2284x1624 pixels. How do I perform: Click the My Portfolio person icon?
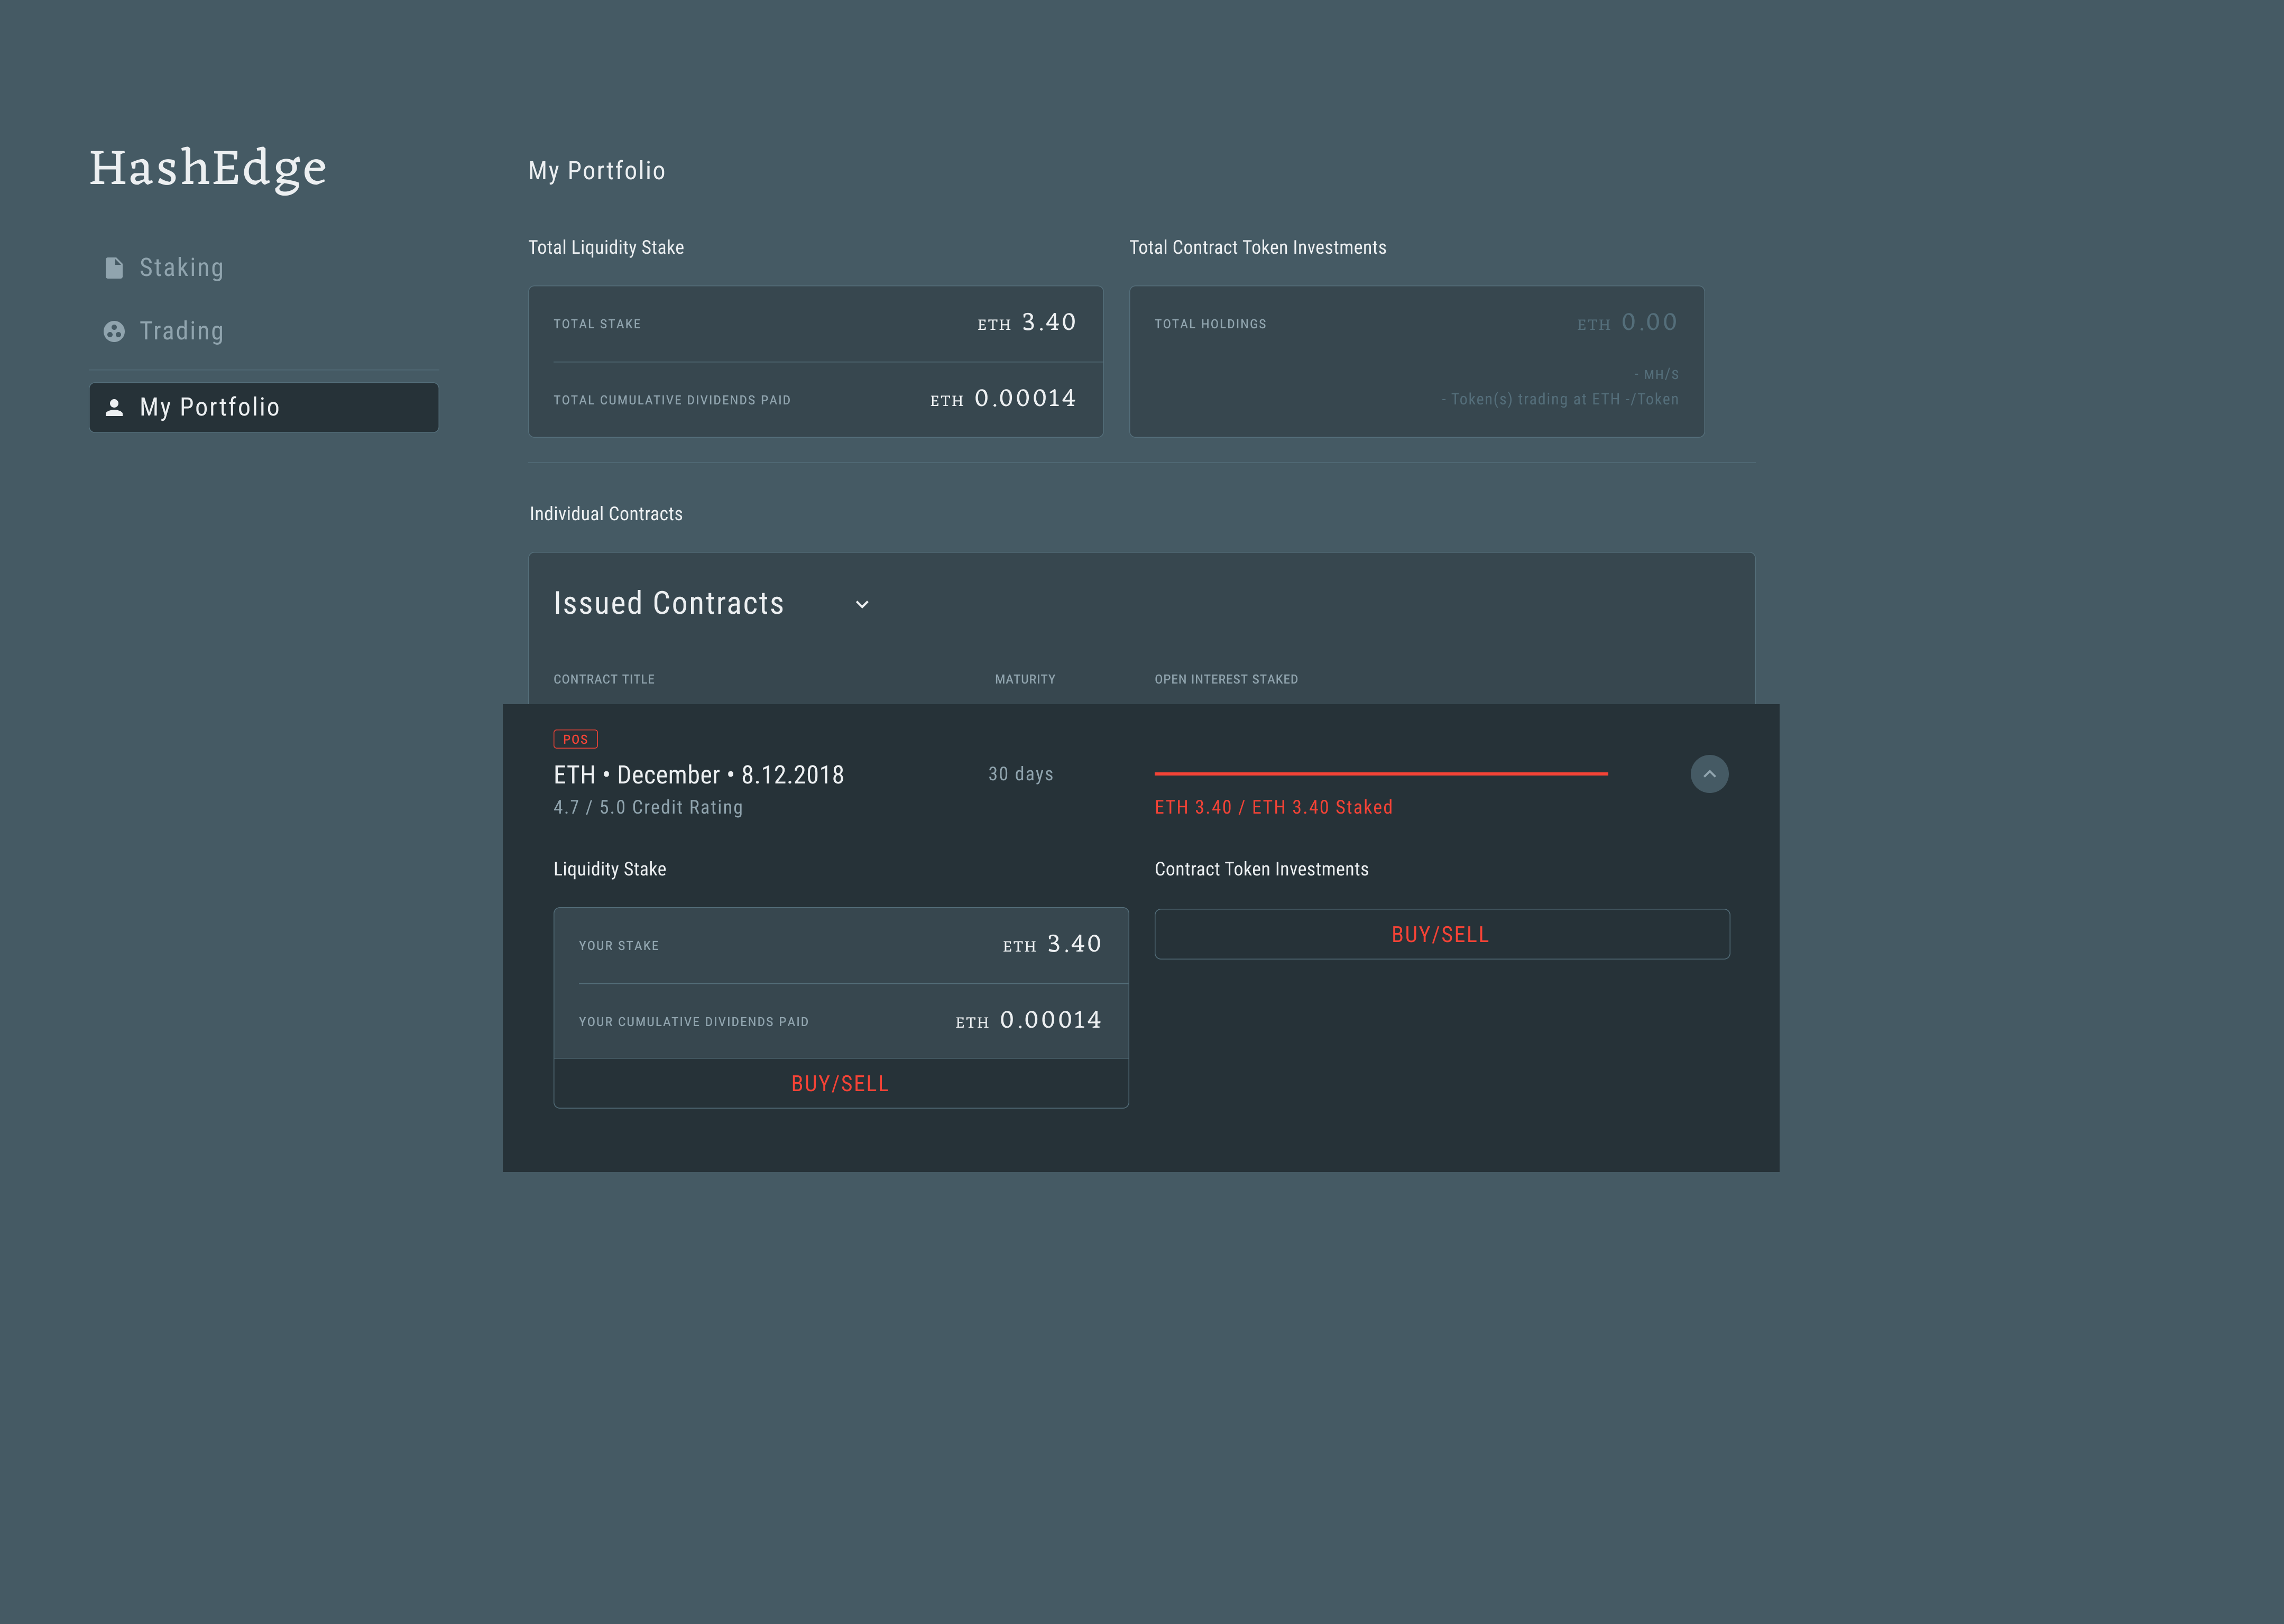114,407
